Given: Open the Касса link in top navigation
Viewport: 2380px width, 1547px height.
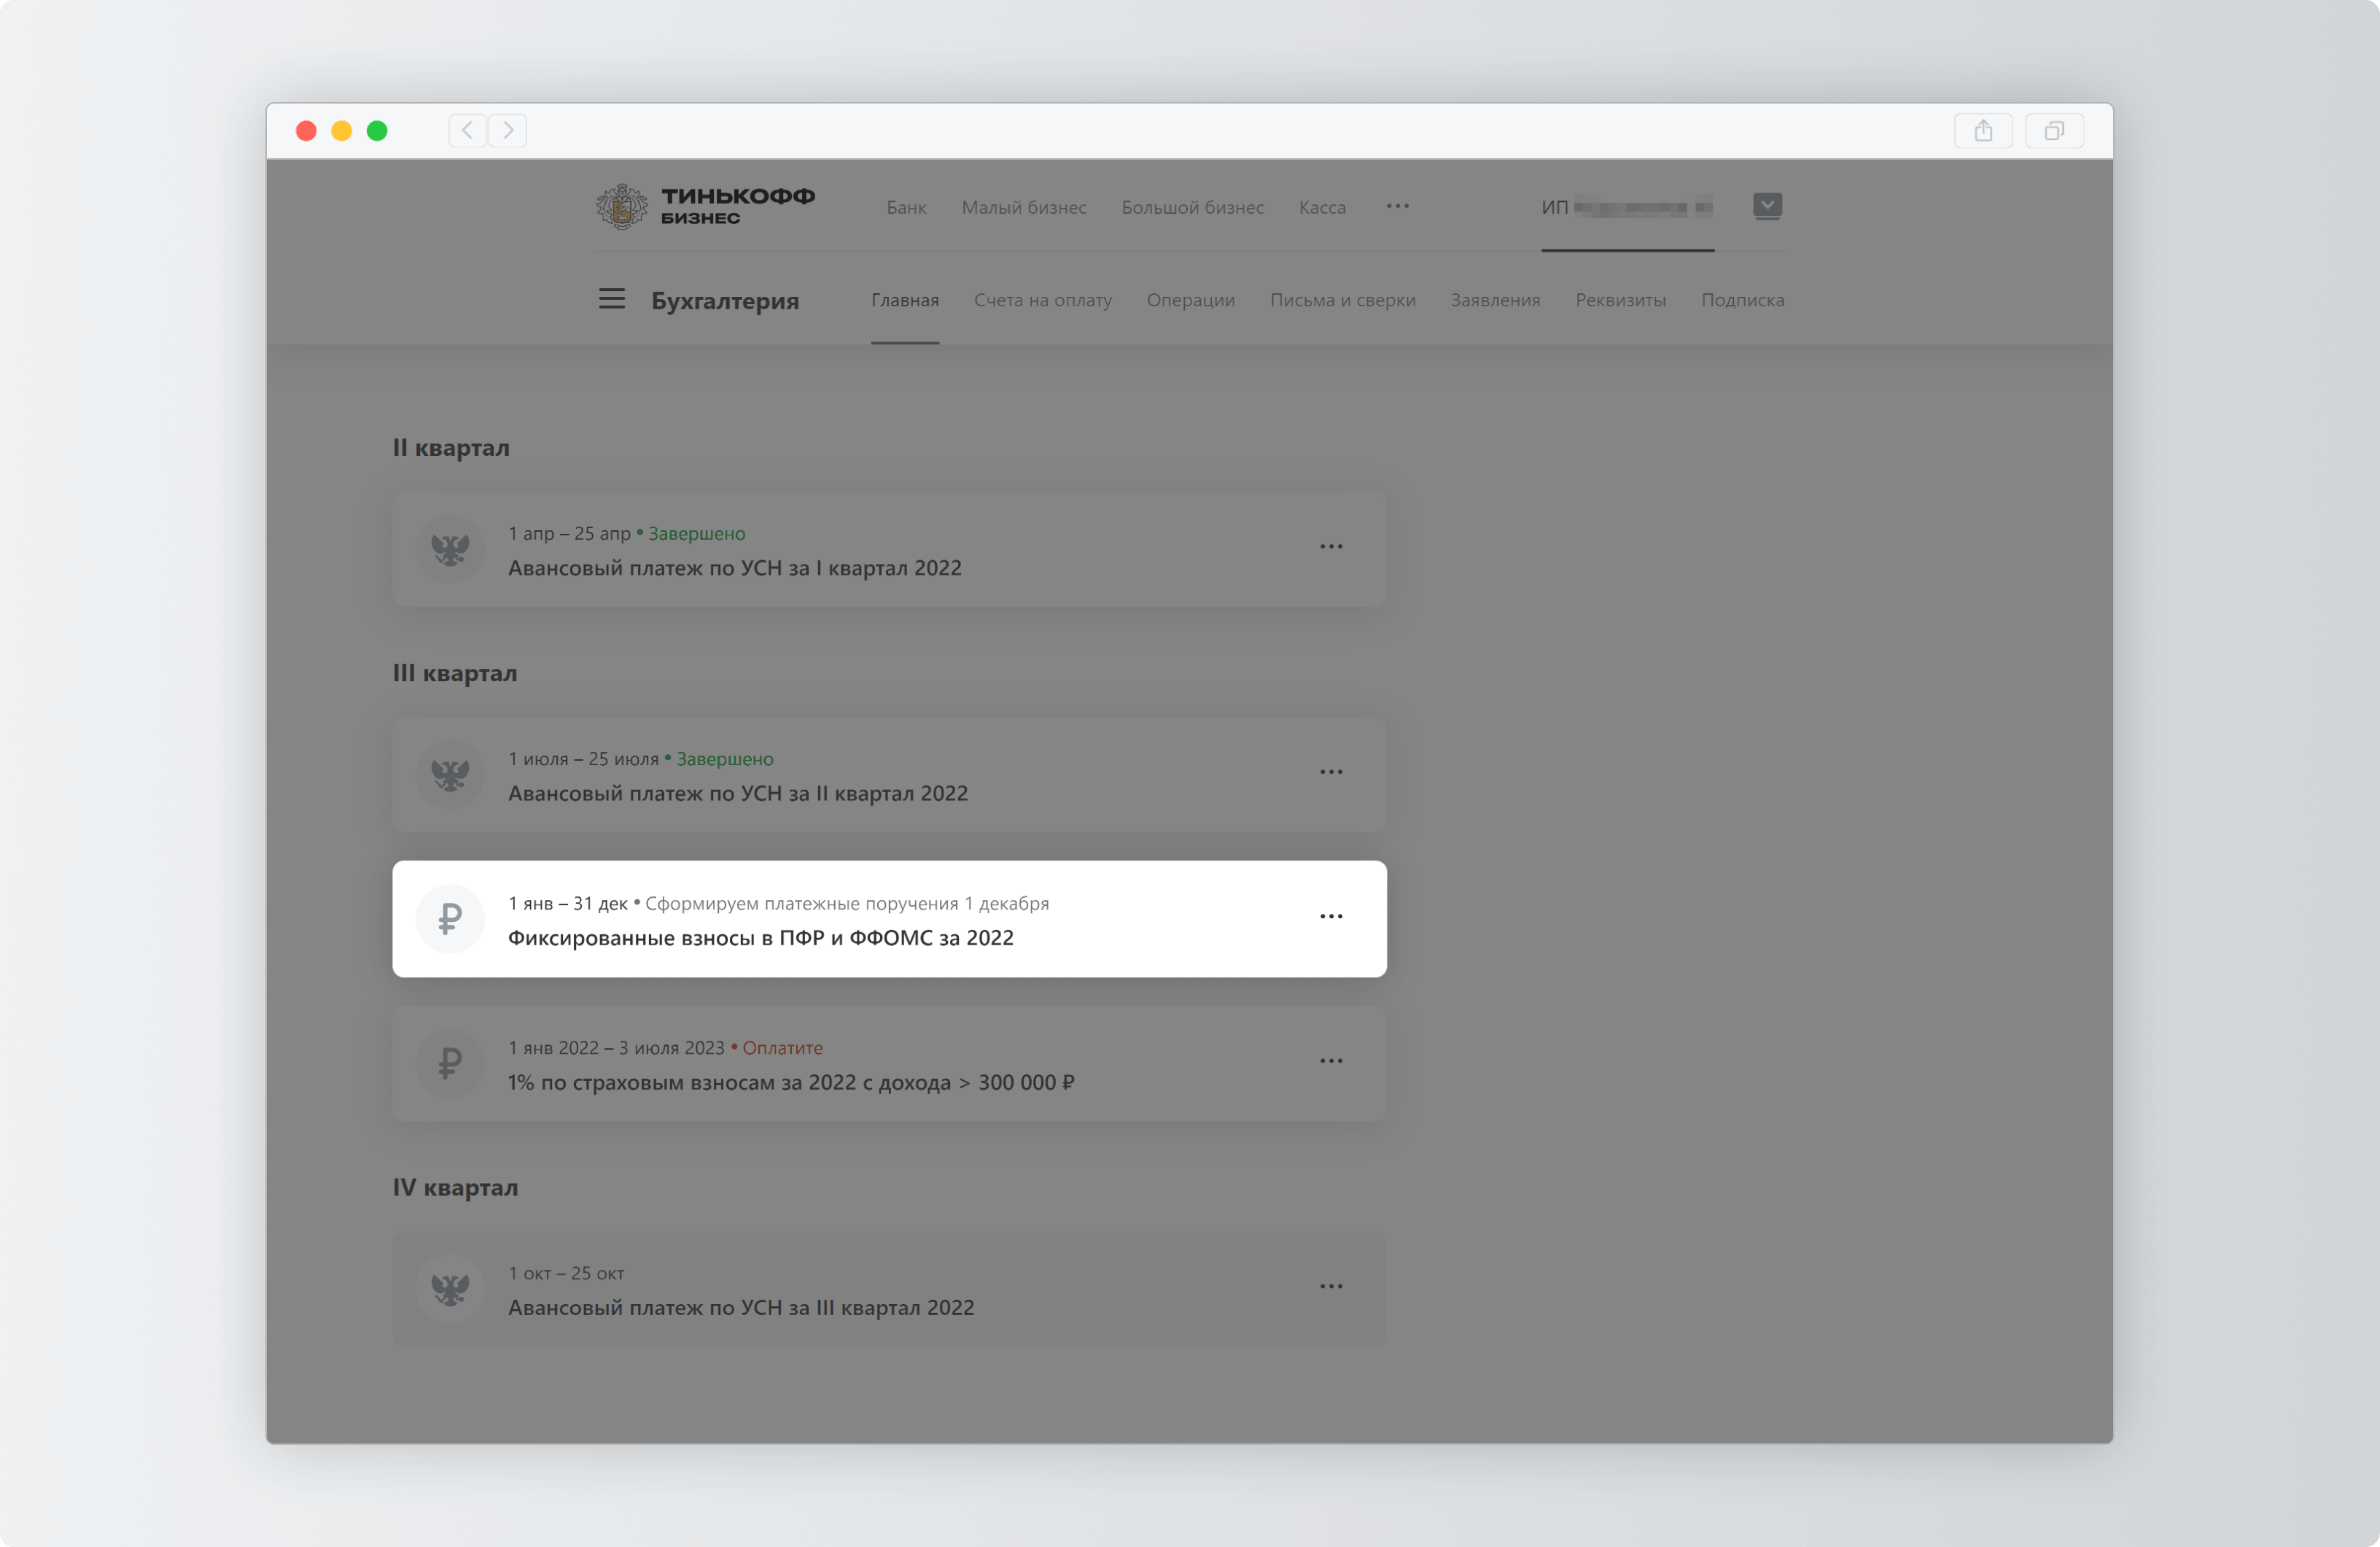Looking at the screenshot, I should point(1321,207).
